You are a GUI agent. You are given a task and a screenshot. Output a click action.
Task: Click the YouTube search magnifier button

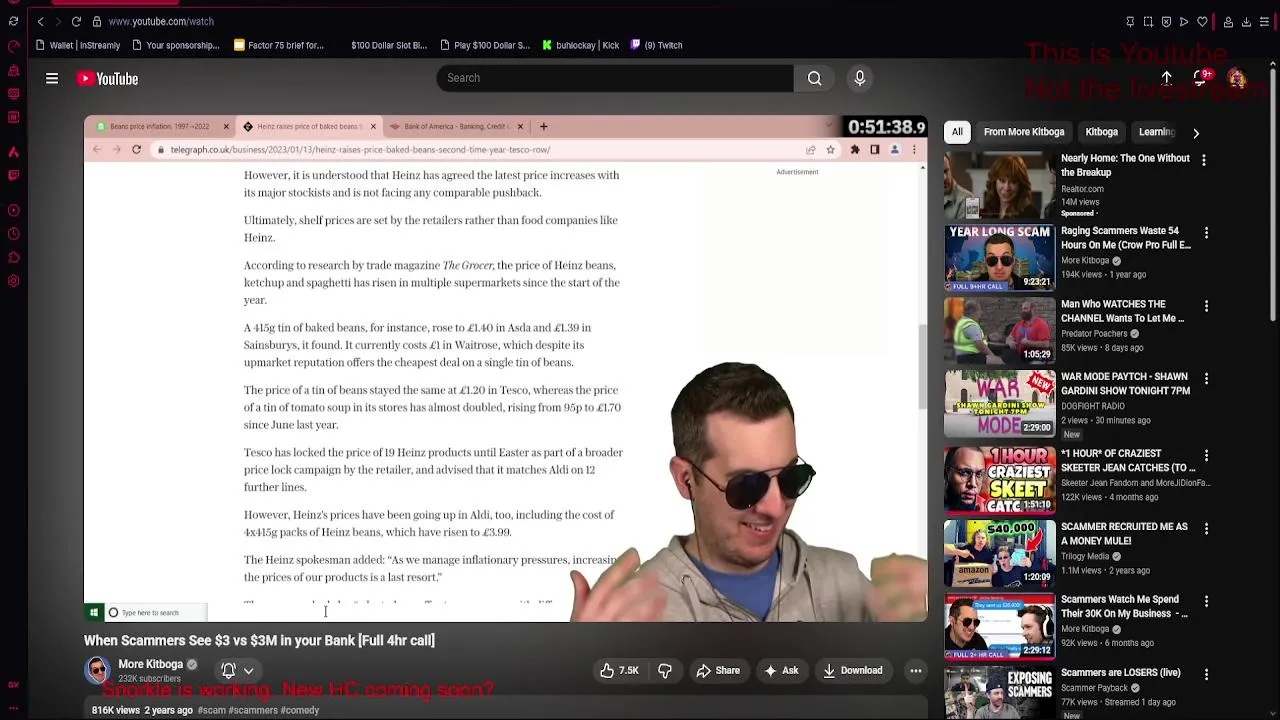[x=814, y=78]
